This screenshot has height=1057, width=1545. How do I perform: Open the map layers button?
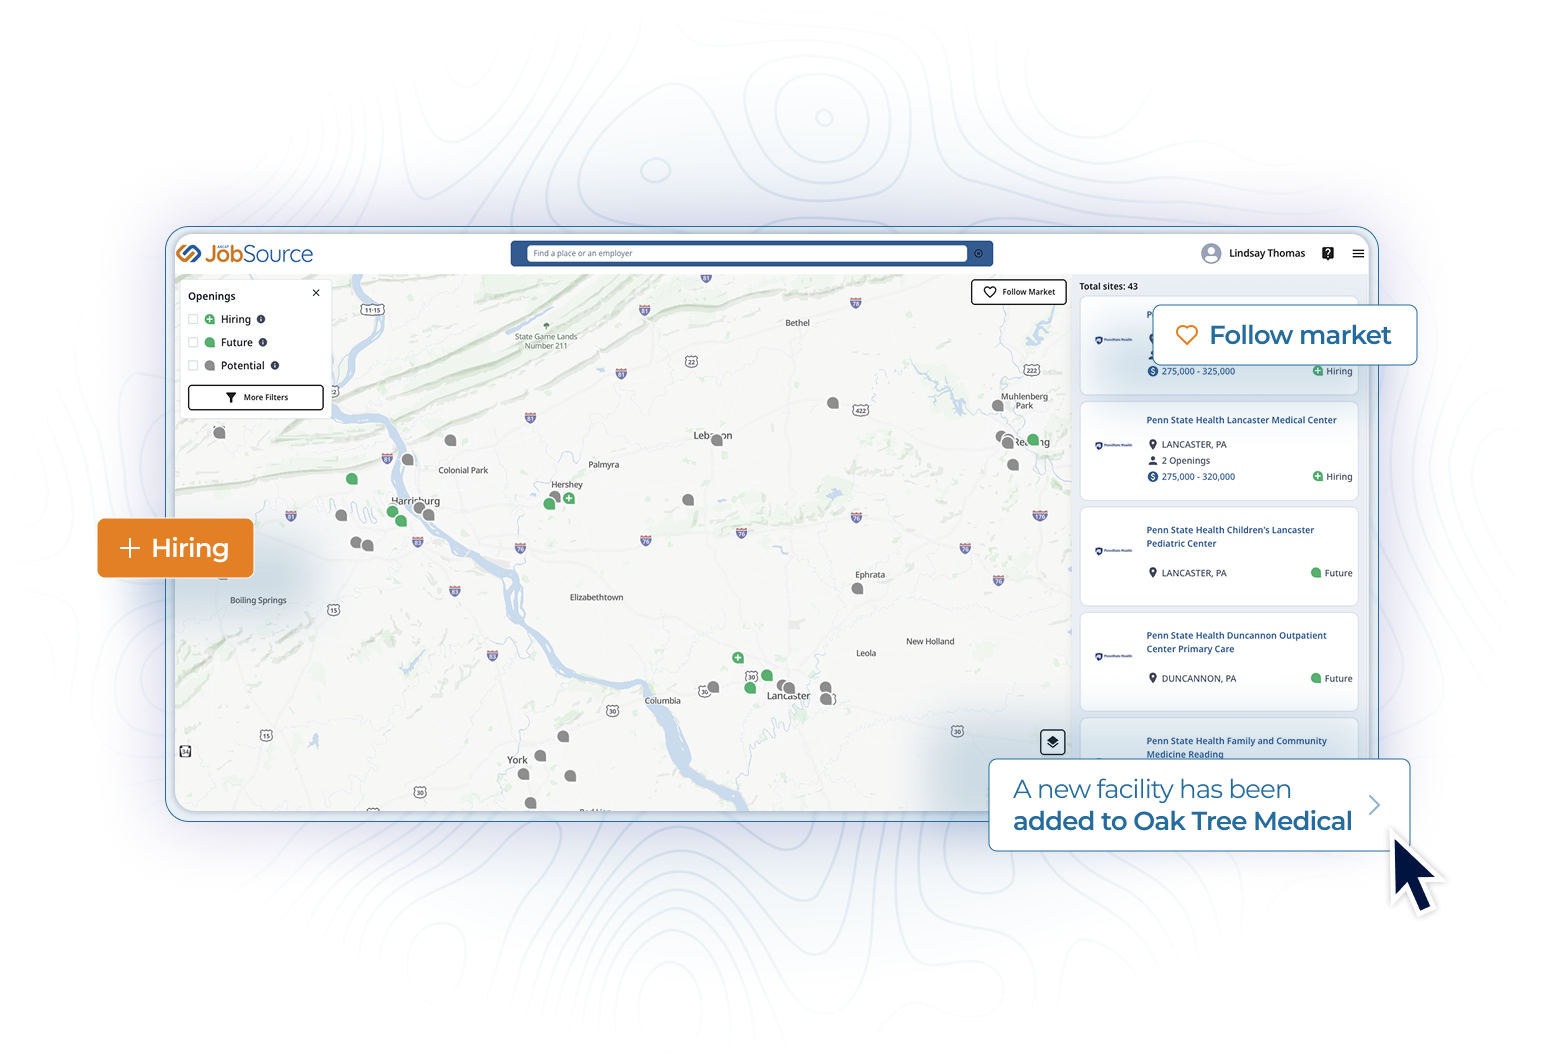1052,742
